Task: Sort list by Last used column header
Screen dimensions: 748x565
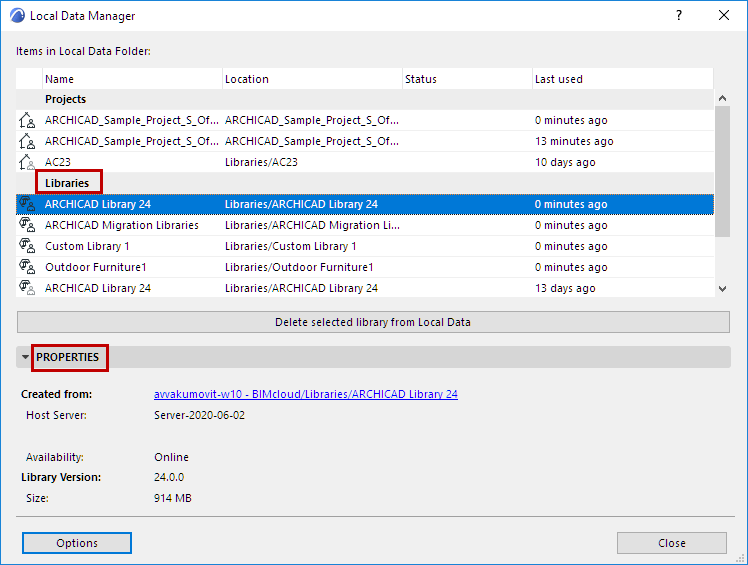Action: pos(623,79)
